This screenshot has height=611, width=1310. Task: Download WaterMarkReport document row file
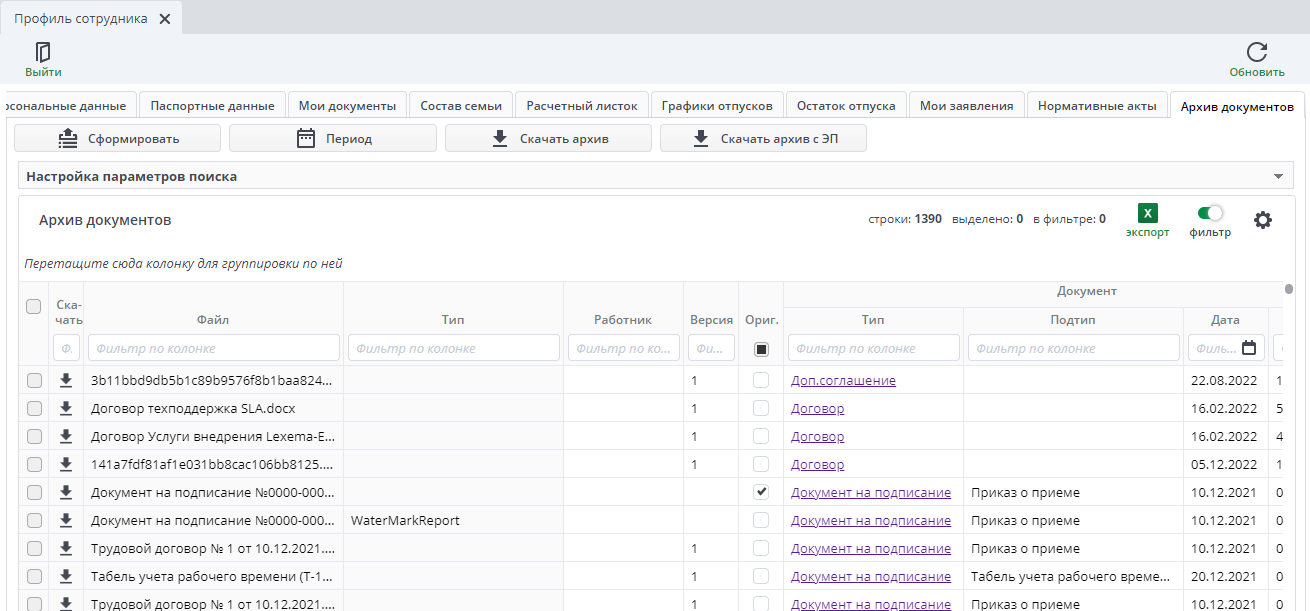click(x=67, y=520)
